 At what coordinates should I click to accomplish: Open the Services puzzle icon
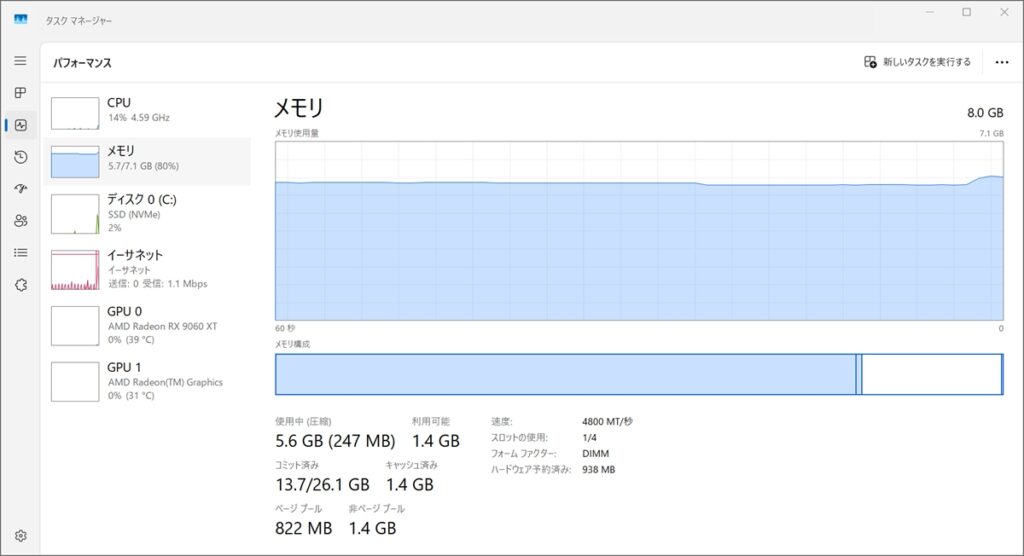[20, 285]
